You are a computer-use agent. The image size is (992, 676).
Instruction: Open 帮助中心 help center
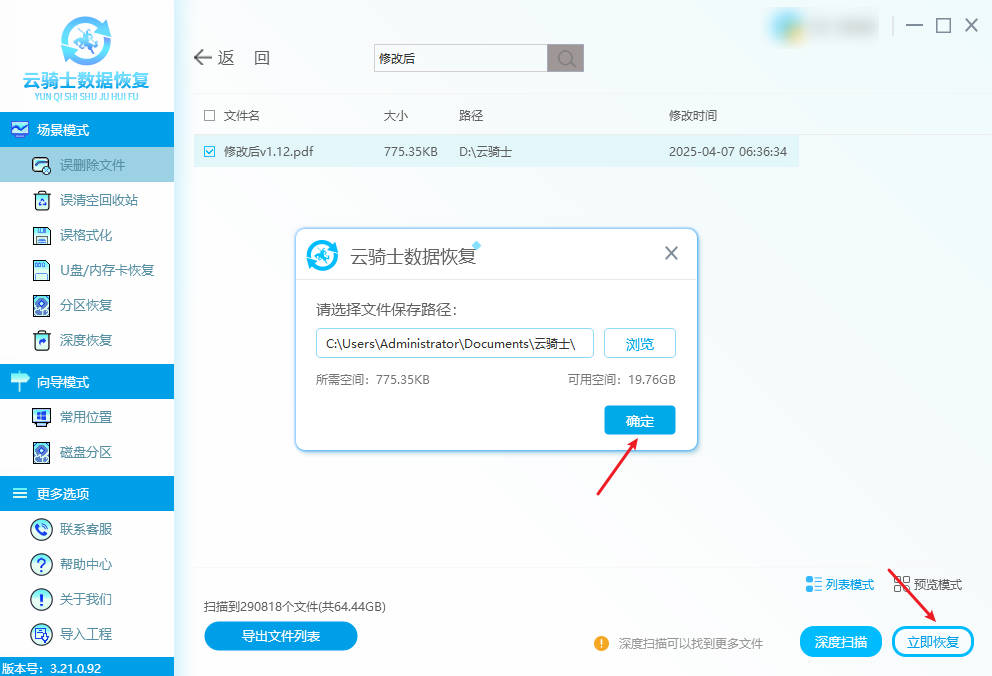86,564
